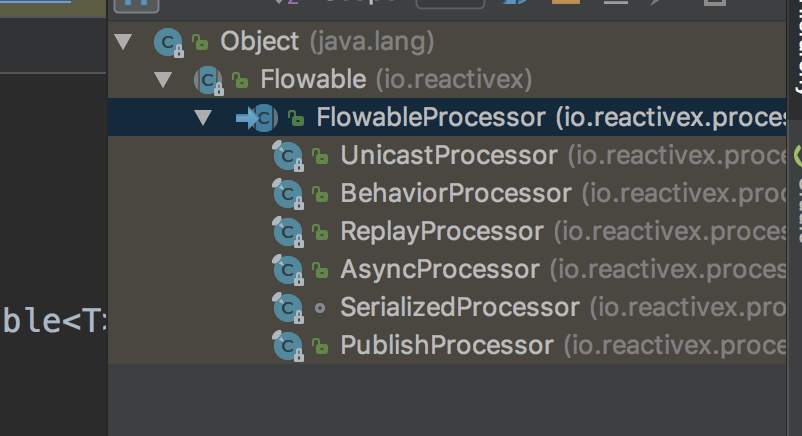This screenshot has height=436, width=802.
Task: Click package-private dot icon beside SerializedProcessor
Action: pyautogui.click(x=320, y=308)
